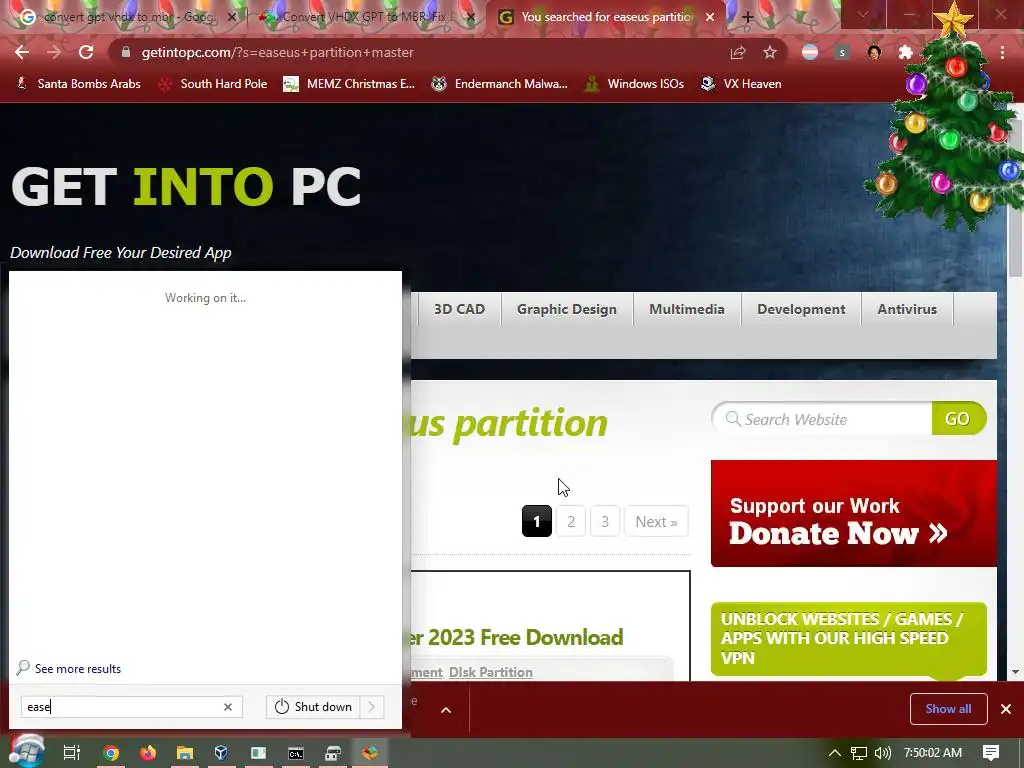This screenshot has width=1024, height=768.
Task: Open Firefox from the taskbar
Action: click(x=148, y=753)
